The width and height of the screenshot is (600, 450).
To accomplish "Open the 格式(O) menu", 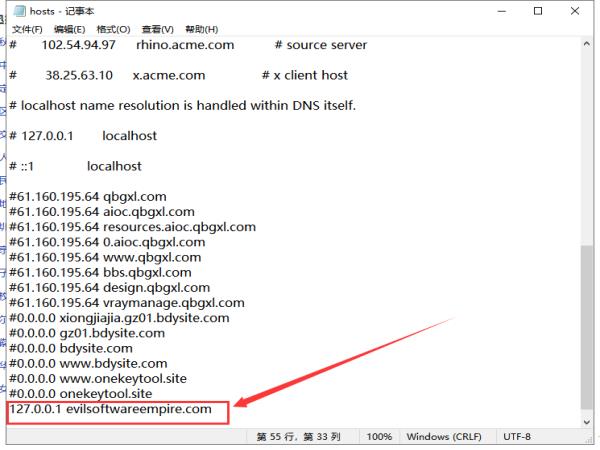I will 113,29.
